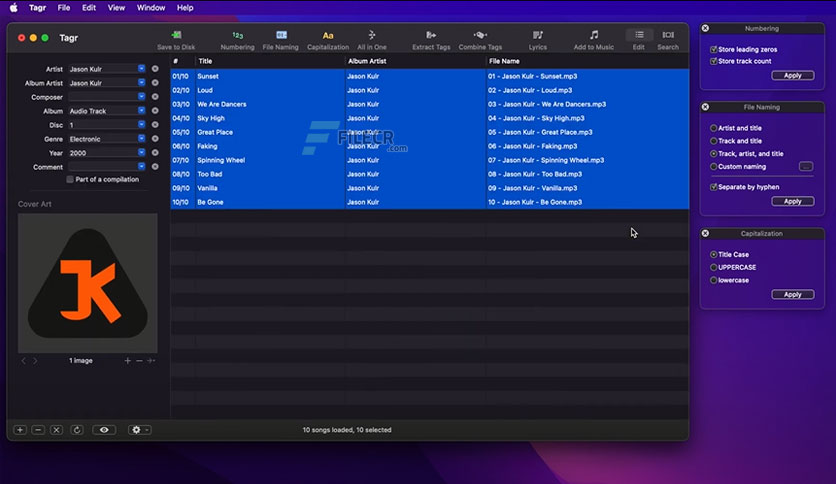Screen dimensions: 836x484
Task: Open the Edit menu in menu bar
Action: pyautogui.click(x=89, y=7)
